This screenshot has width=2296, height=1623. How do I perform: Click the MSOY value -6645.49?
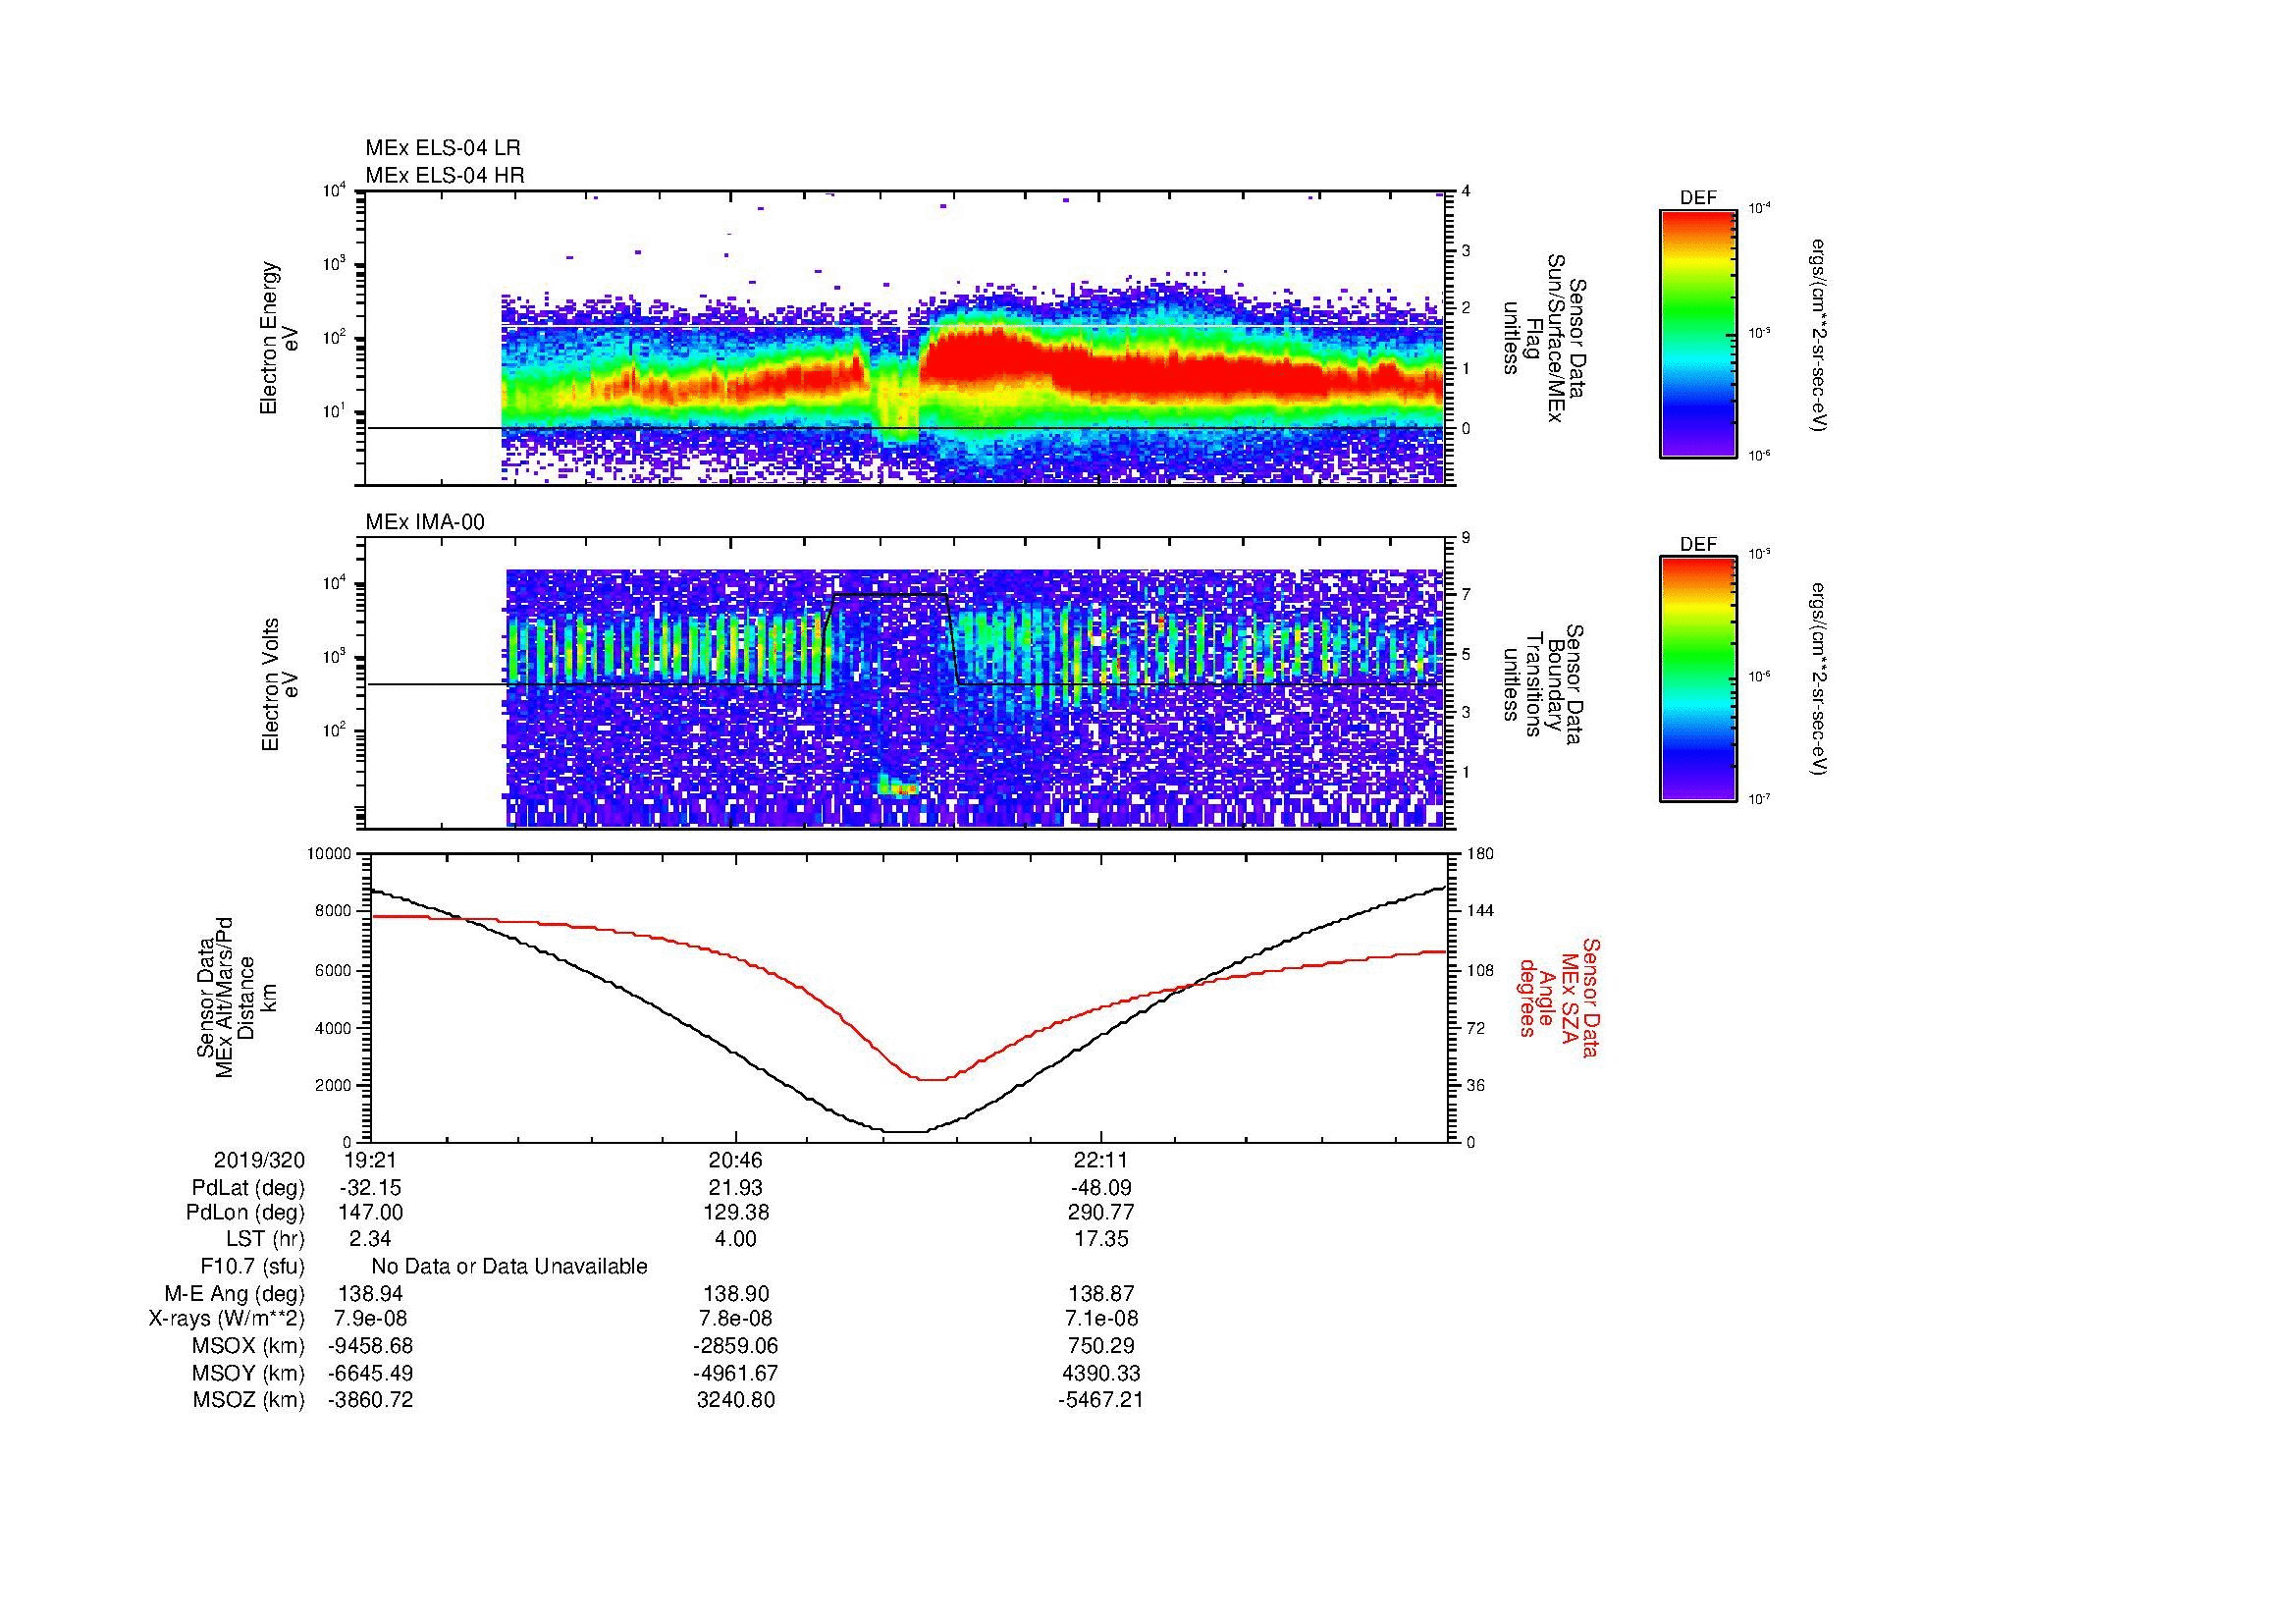point(371,1373)
